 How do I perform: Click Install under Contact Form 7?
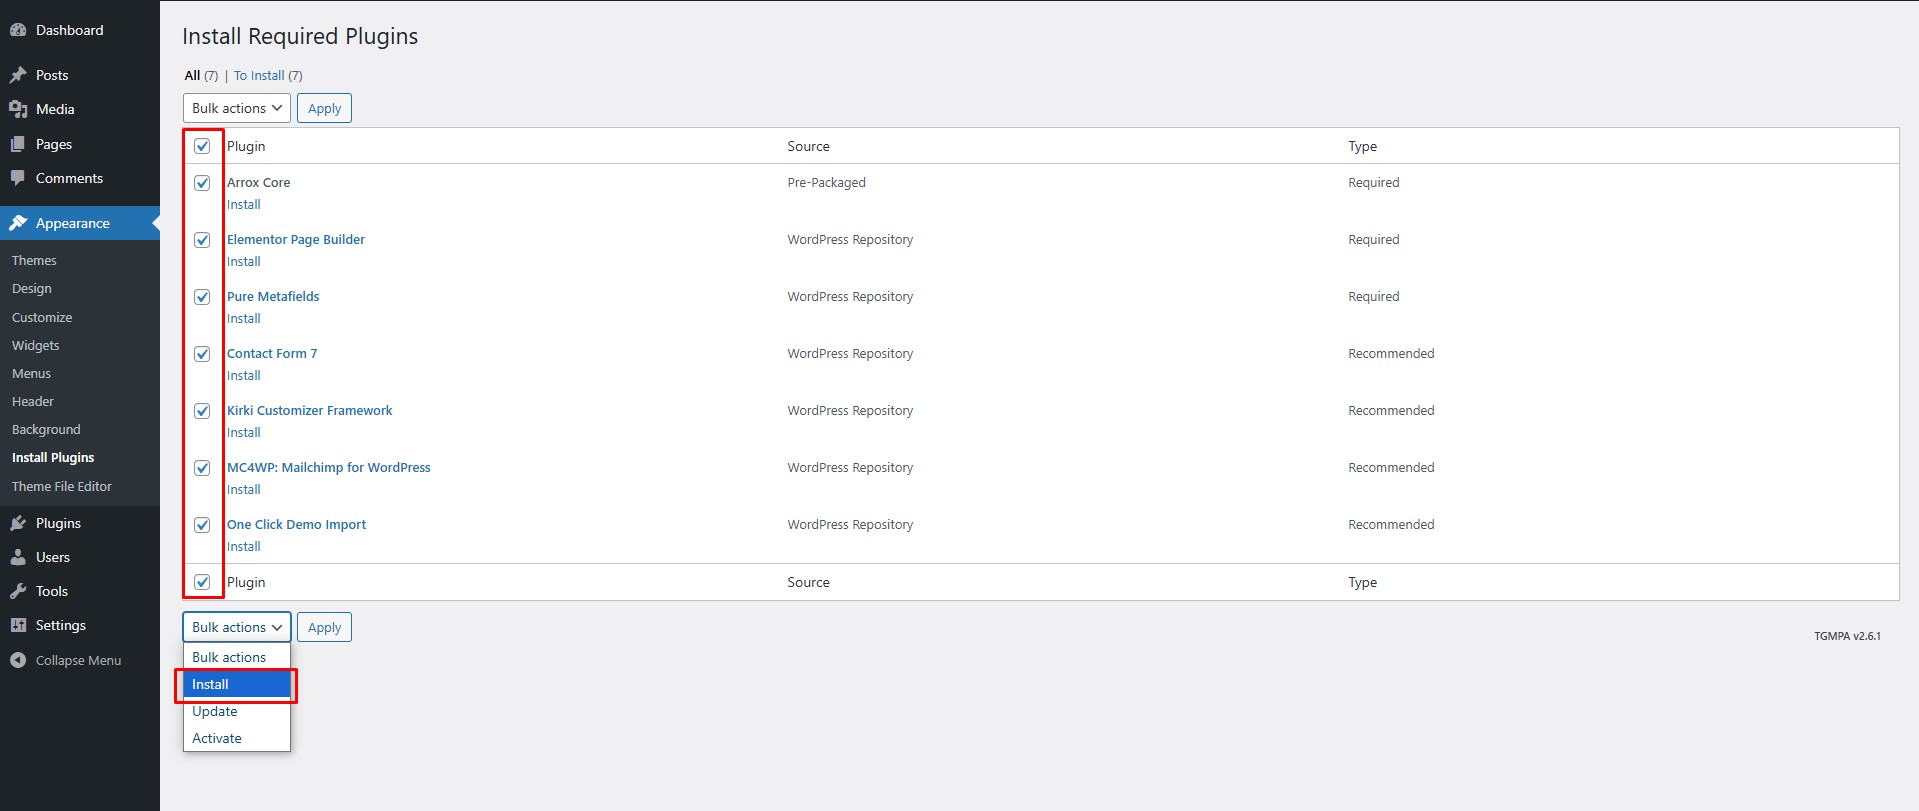click(x=244, y=375)
